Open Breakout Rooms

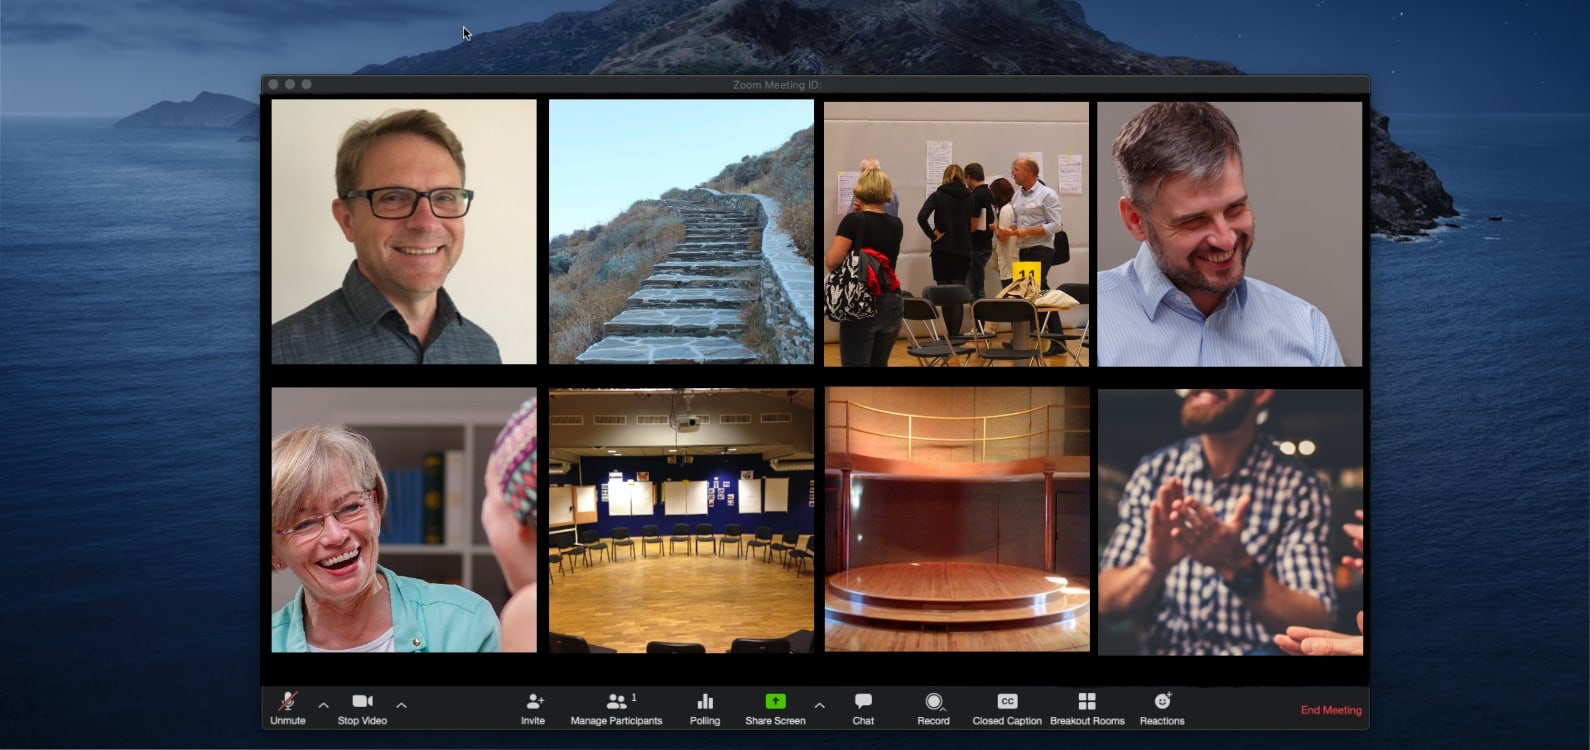pos(1087,707)
